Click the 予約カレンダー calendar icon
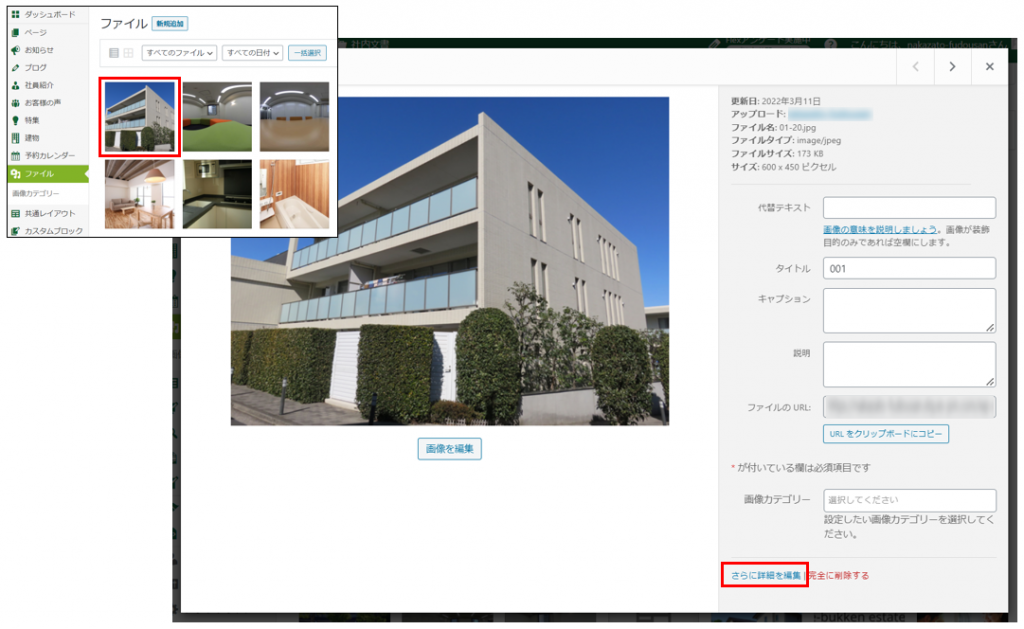 point(15,155)
